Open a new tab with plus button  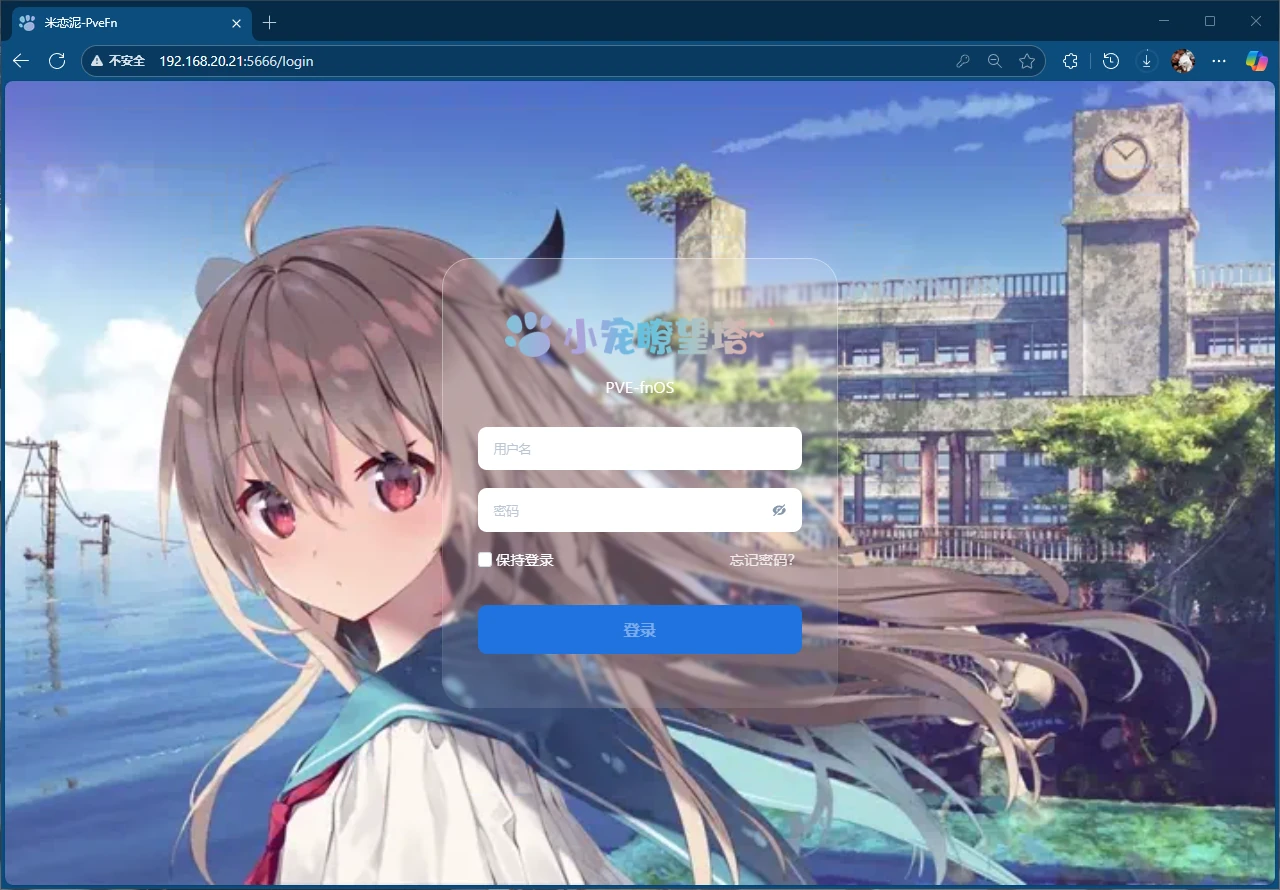[269, 22]
